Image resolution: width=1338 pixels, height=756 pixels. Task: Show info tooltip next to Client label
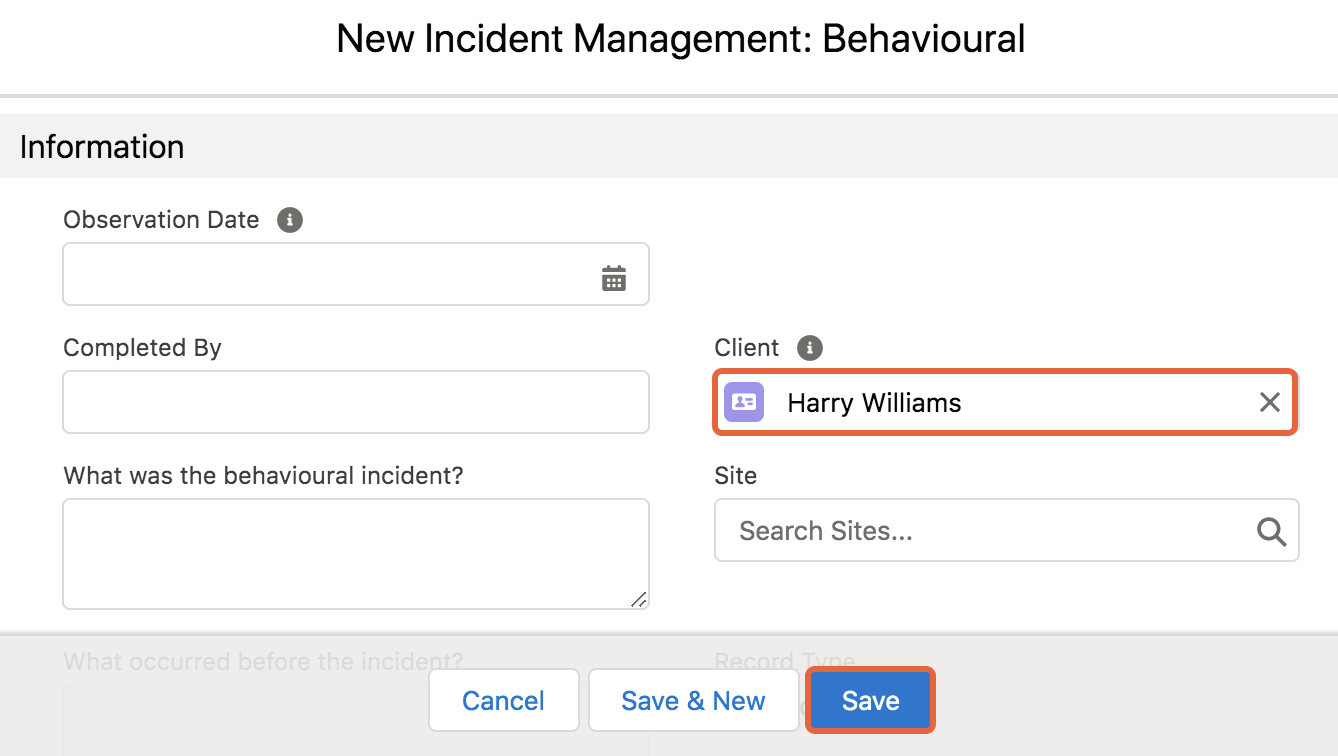pos(810,348)
